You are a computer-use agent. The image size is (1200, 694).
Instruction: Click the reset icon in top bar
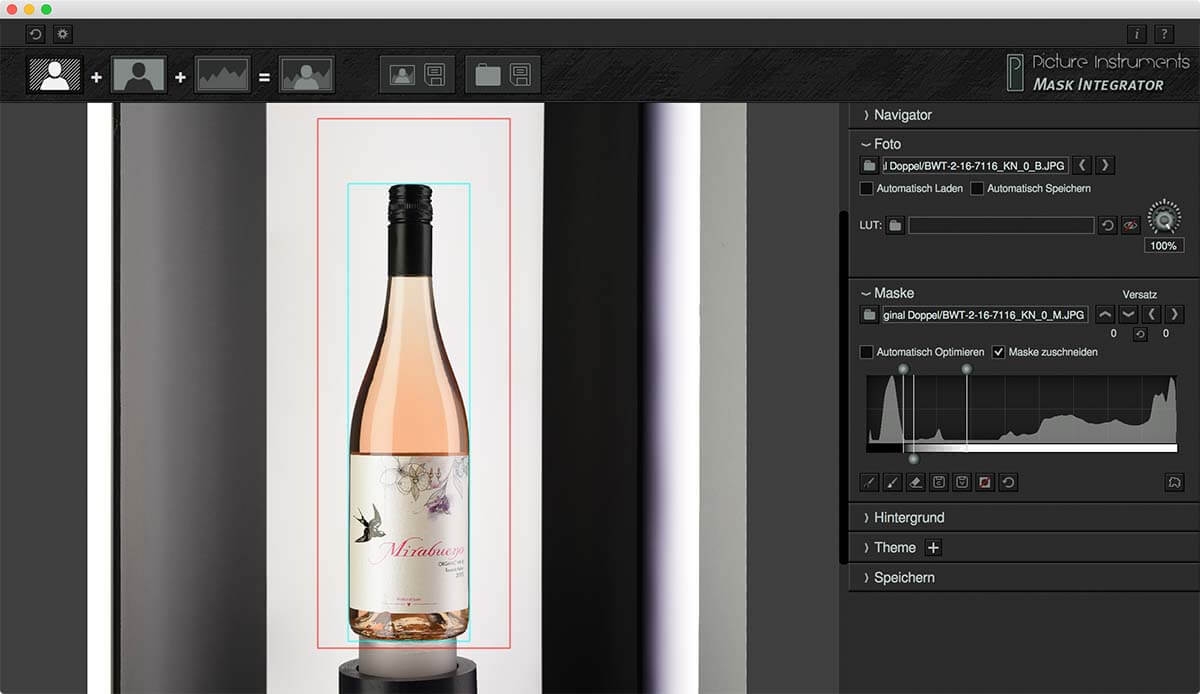(x=36, y=34)
